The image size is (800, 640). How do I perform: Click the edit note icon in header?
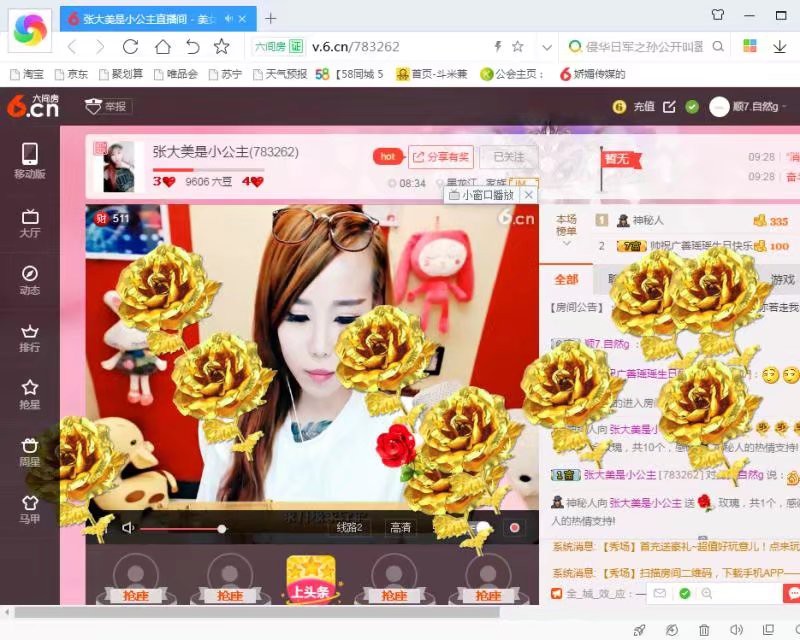click(x=669, y=107)
